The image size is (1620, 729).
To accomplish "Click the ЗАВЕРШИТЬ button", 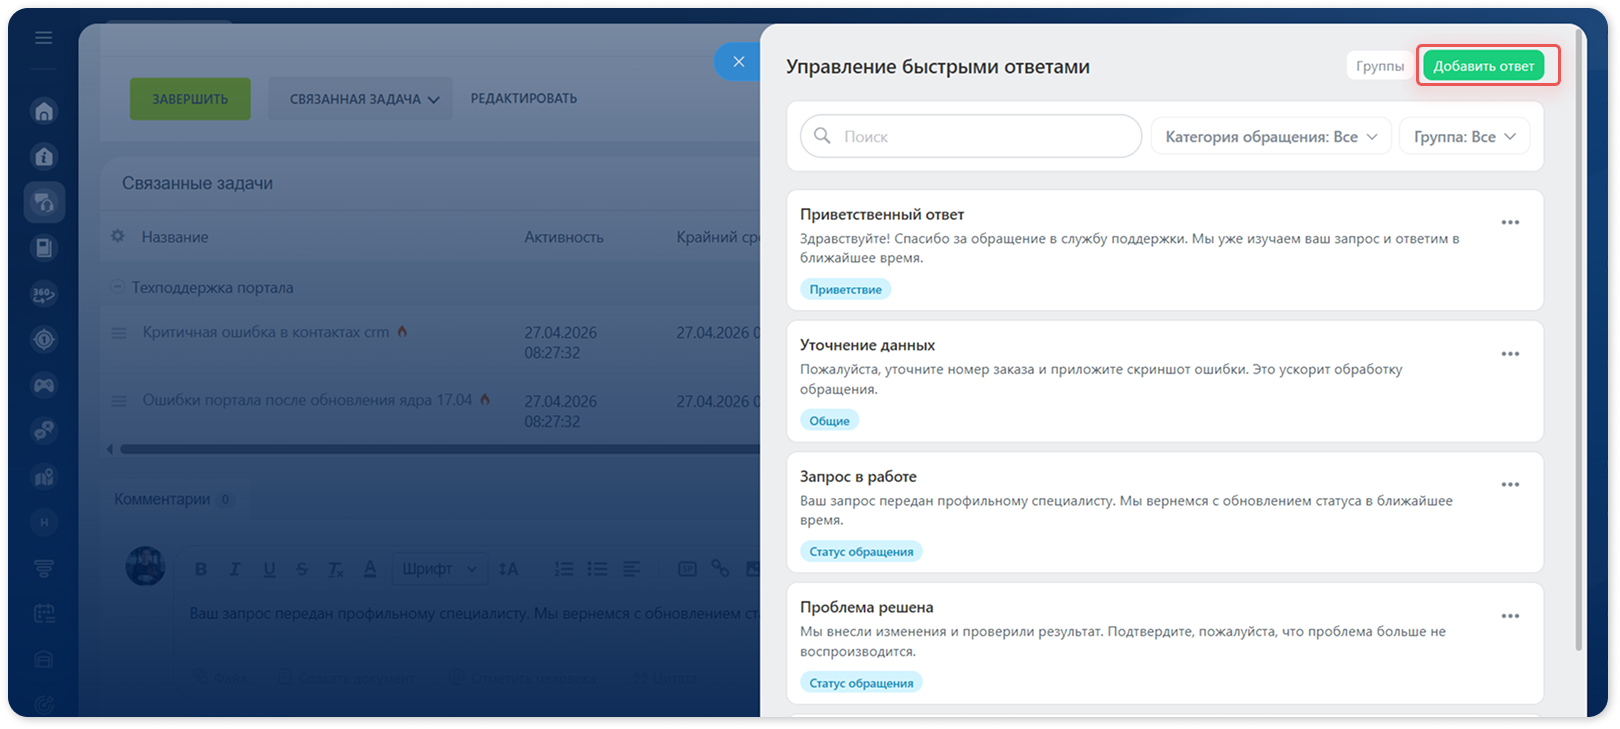I will point(190,99).
